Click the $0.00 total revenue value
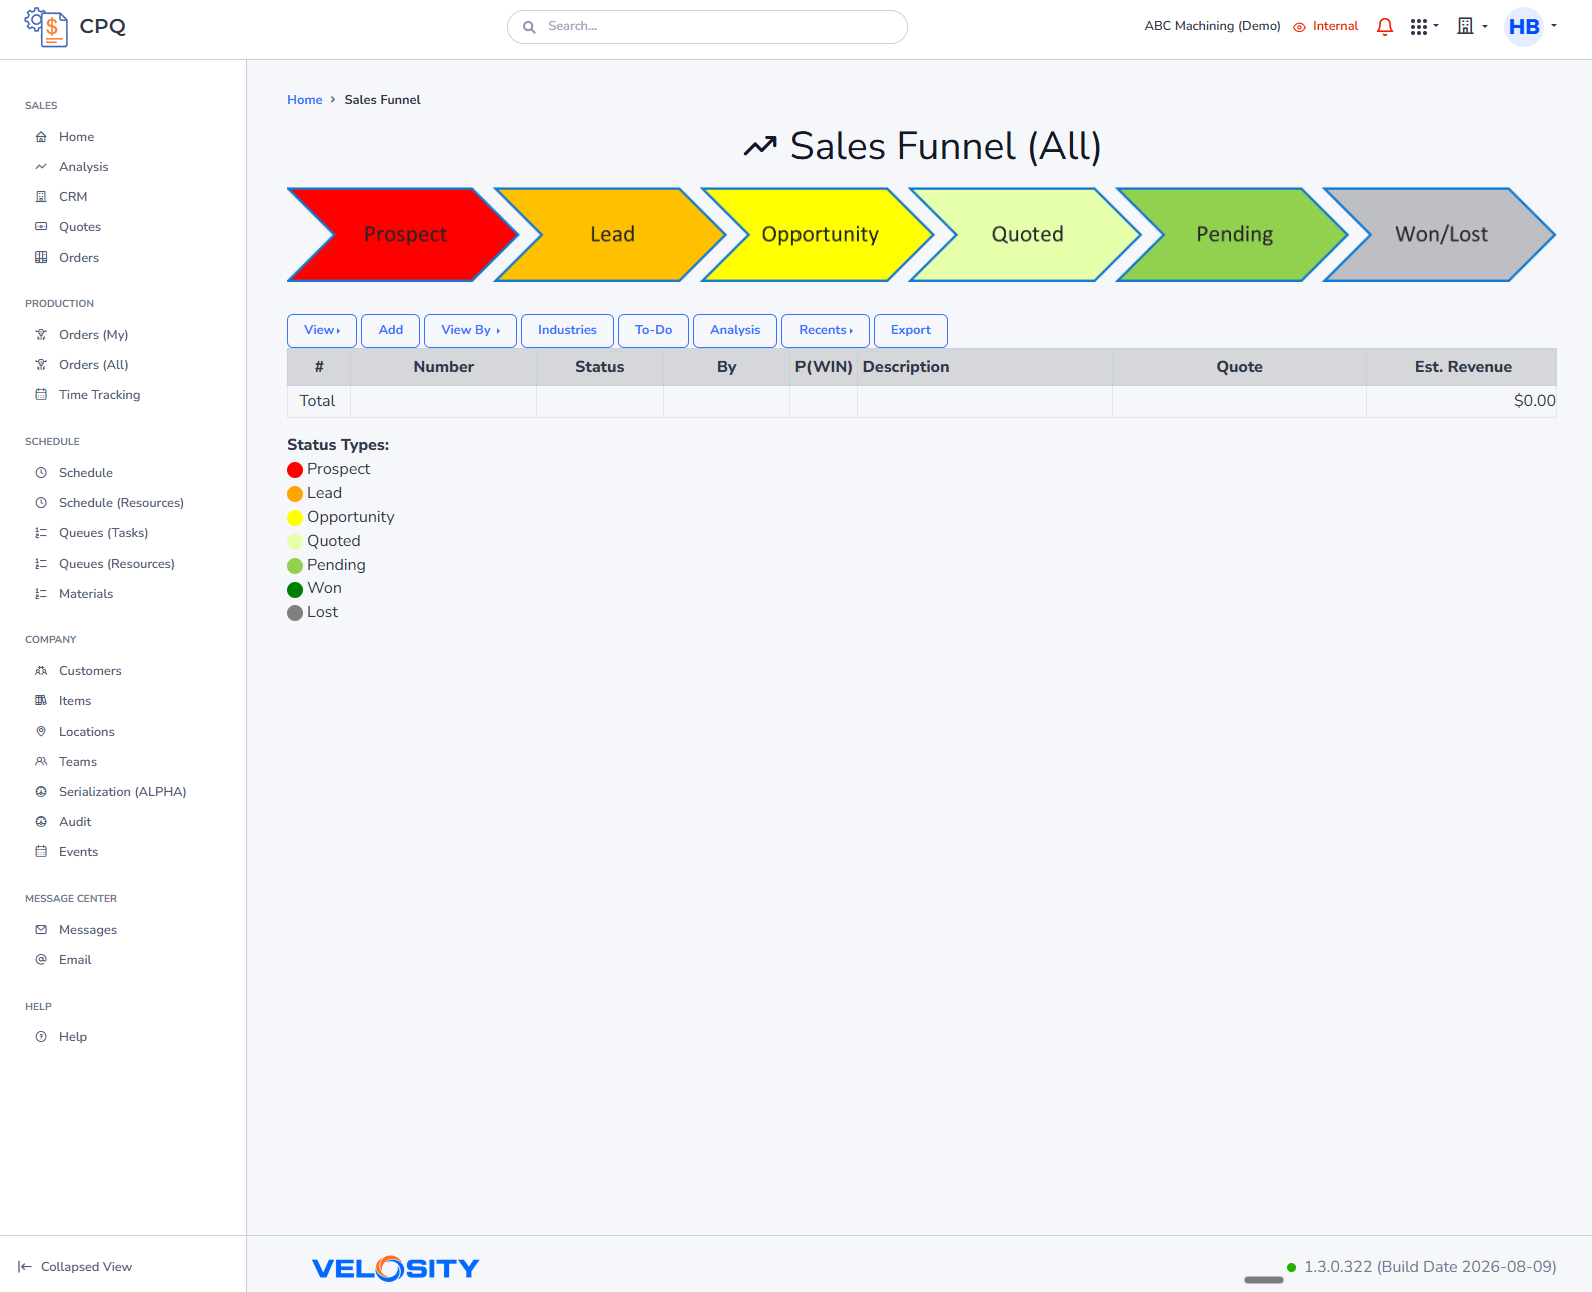1592x1292 pixels. pyautogui.click(x=1534, y=401)
